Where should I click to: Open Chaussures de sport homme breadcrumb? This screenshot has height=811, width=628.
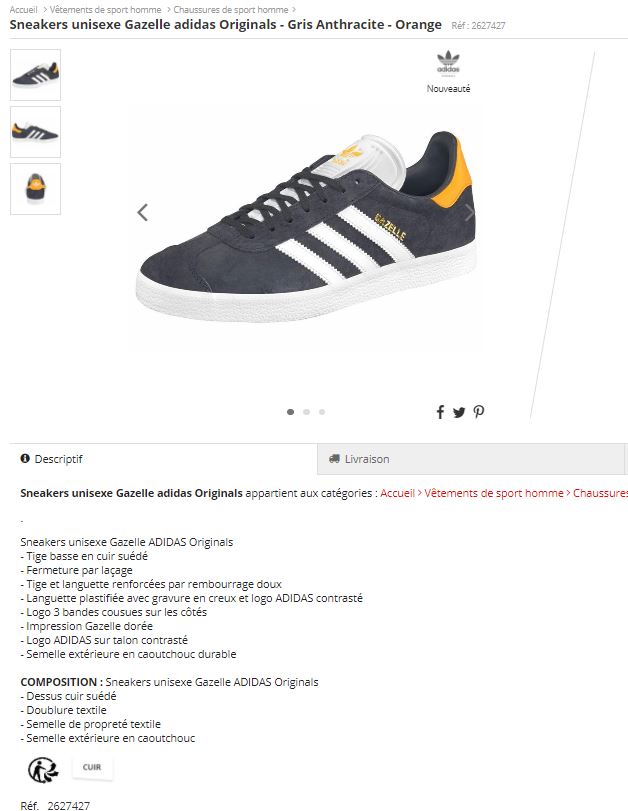(x=231, y=9)
